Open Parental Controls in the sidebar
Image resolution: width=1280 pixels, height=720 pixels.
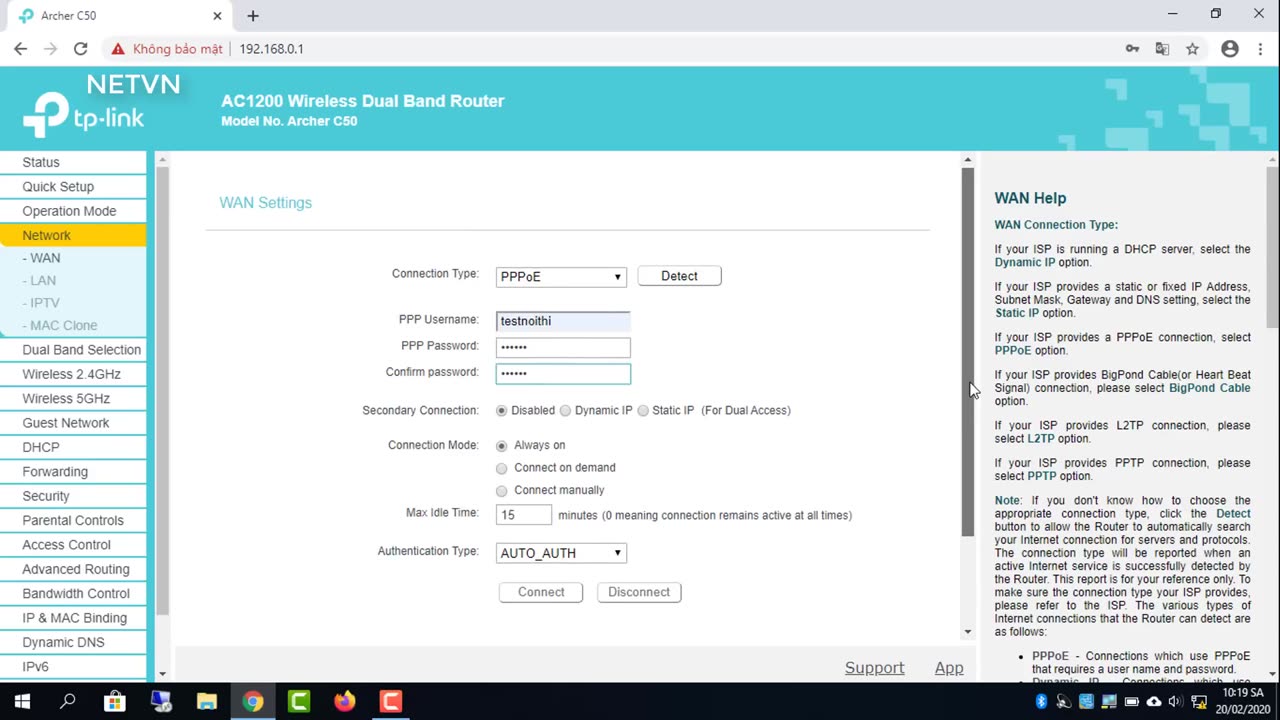pos(73,520)
